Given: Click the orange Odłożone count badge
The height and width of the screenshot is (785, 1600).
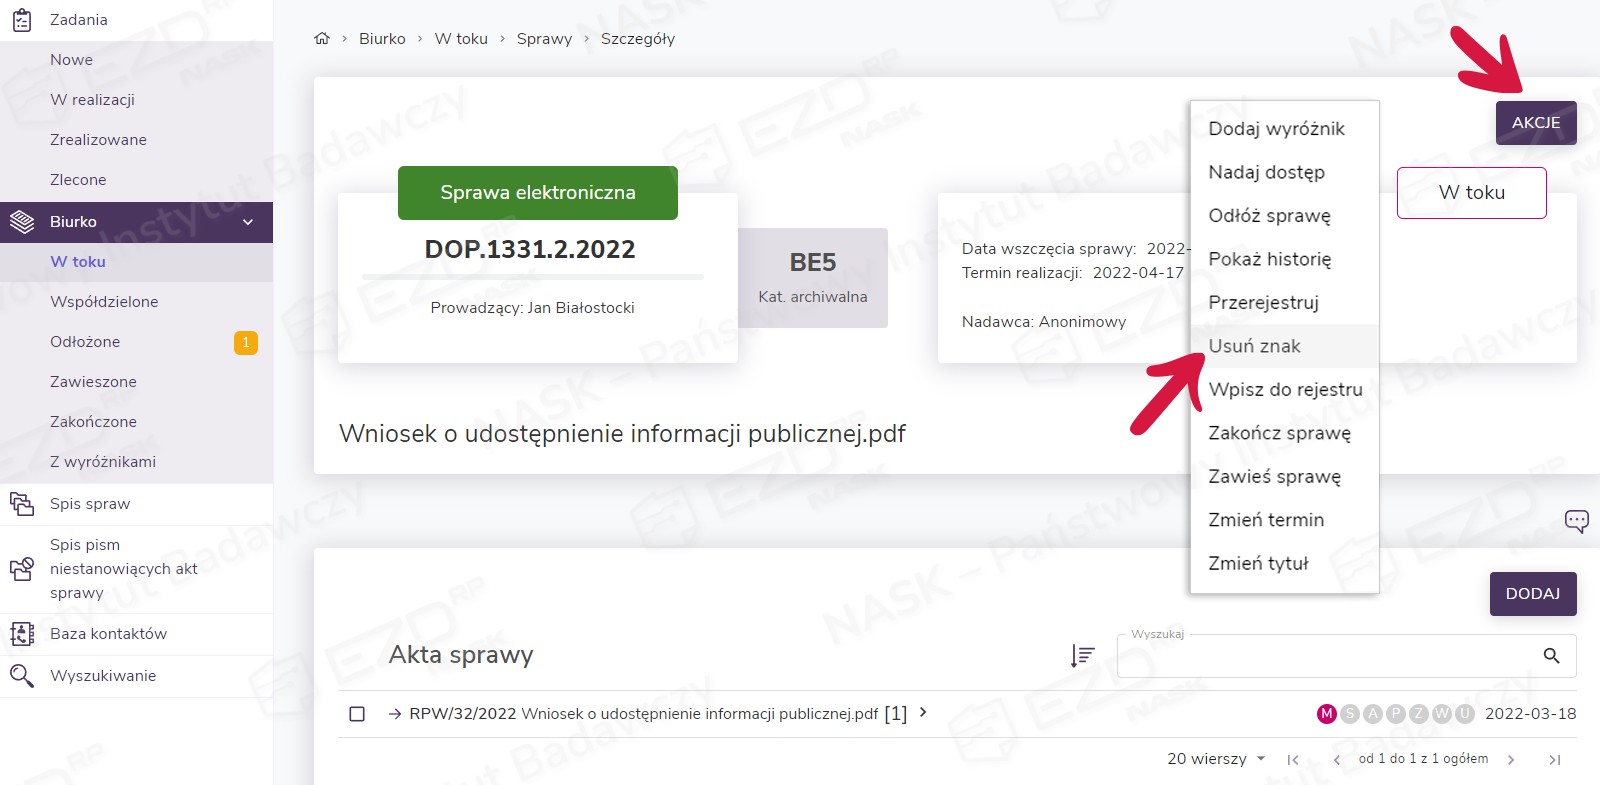Looking at the screenshot, I should point(246,342).
